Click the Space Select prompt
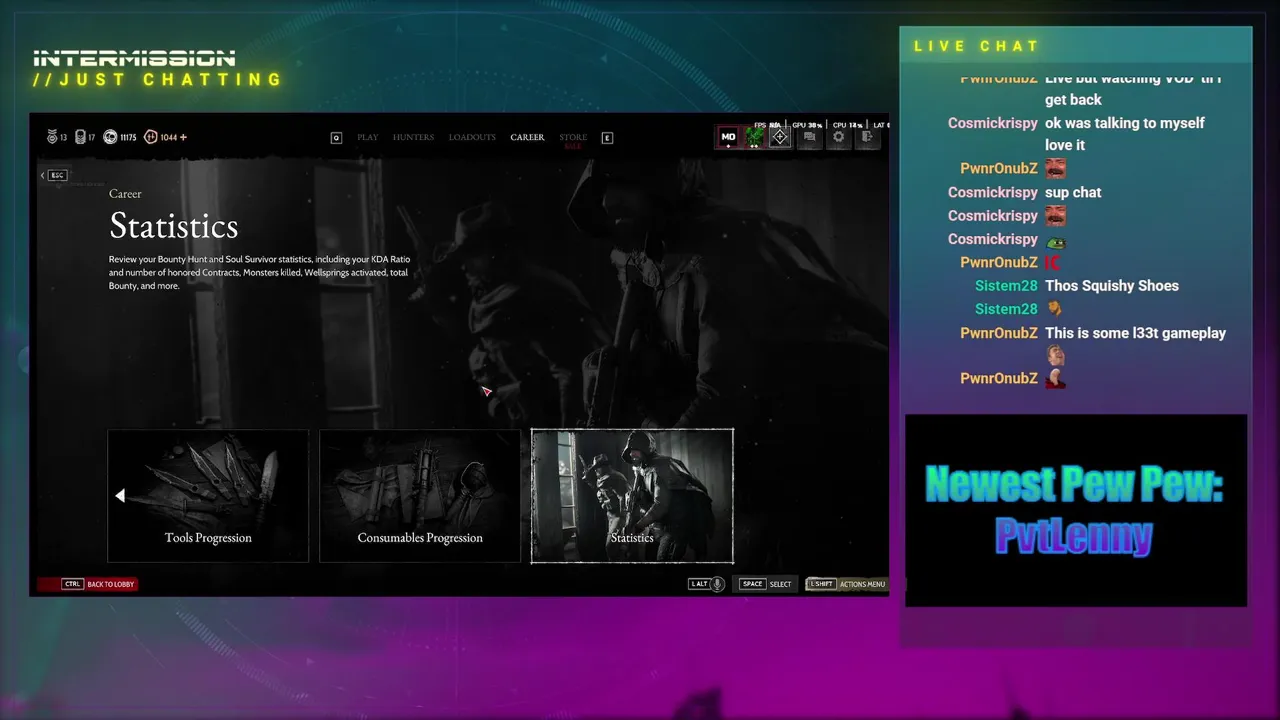Viewport: 1280px width, 720px height. [x=766, y=584]
